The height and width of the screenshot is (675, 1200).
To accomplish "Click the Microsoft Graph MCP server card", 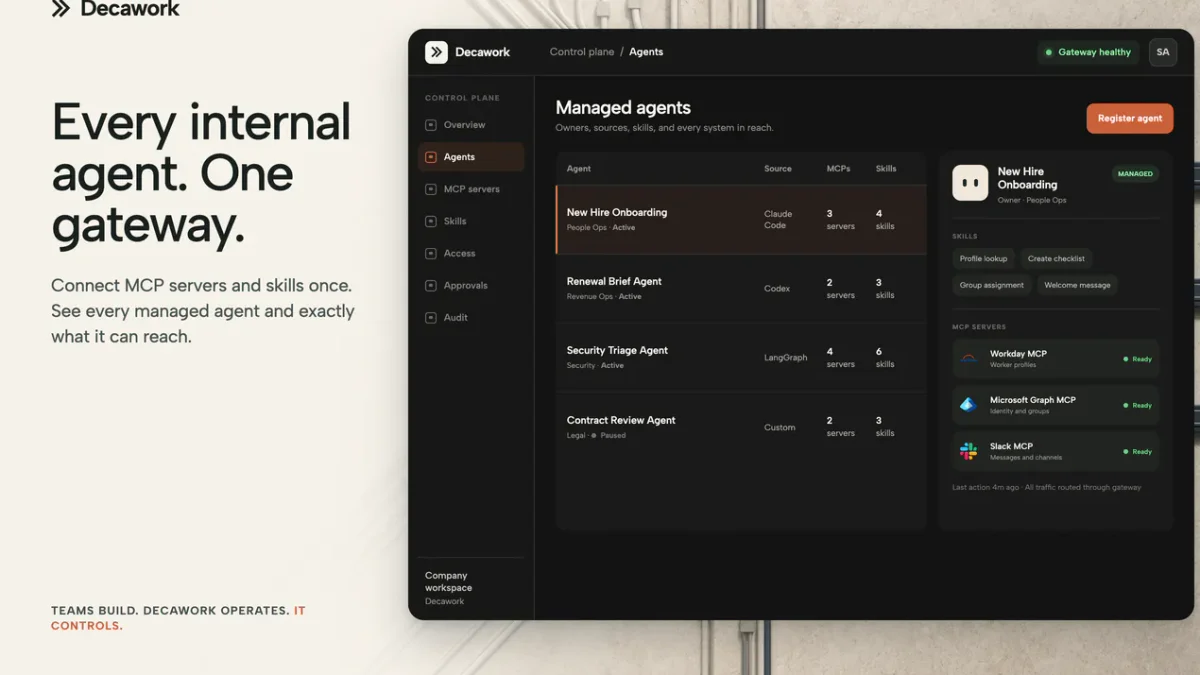I will (1056, 405).
